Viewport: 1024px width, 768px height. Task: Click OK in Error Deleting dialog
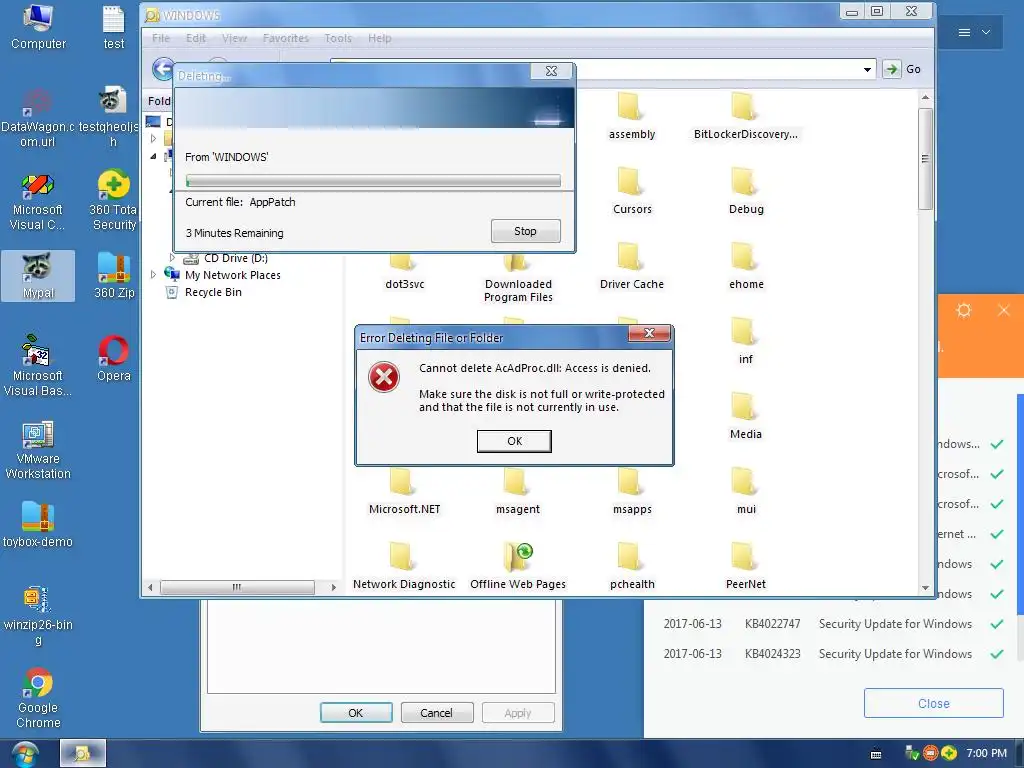point(514,441)
